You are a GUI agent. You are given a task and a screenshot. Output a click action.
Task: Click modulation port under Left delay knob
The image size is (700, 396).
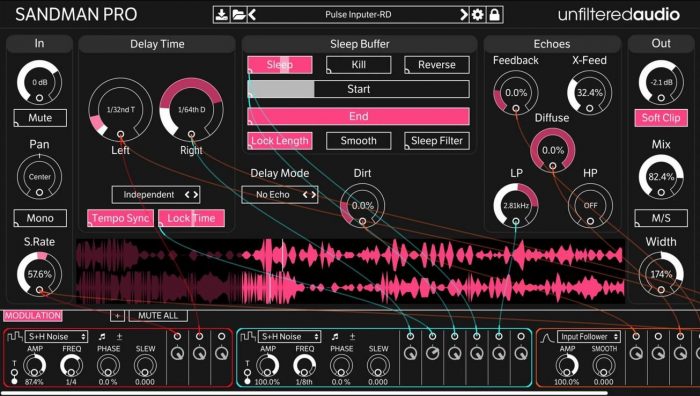[x=121, y=134]
